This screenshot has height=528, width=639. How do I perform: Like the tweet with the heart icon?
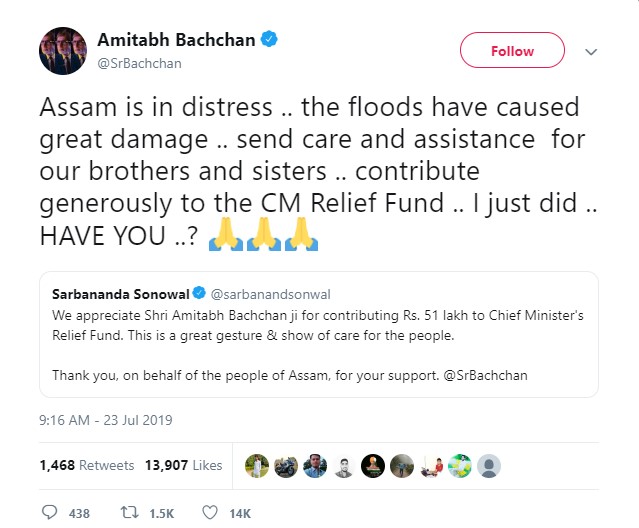point(210,512)
